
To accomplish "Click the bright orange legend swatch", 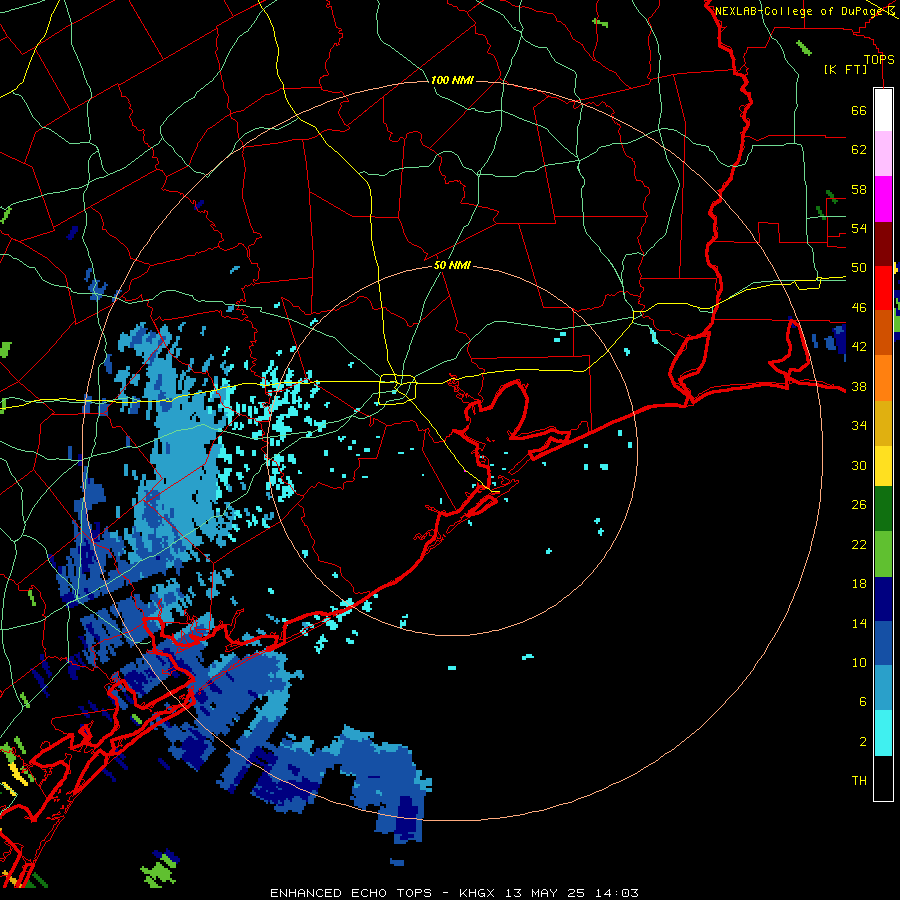I will 883,378.
